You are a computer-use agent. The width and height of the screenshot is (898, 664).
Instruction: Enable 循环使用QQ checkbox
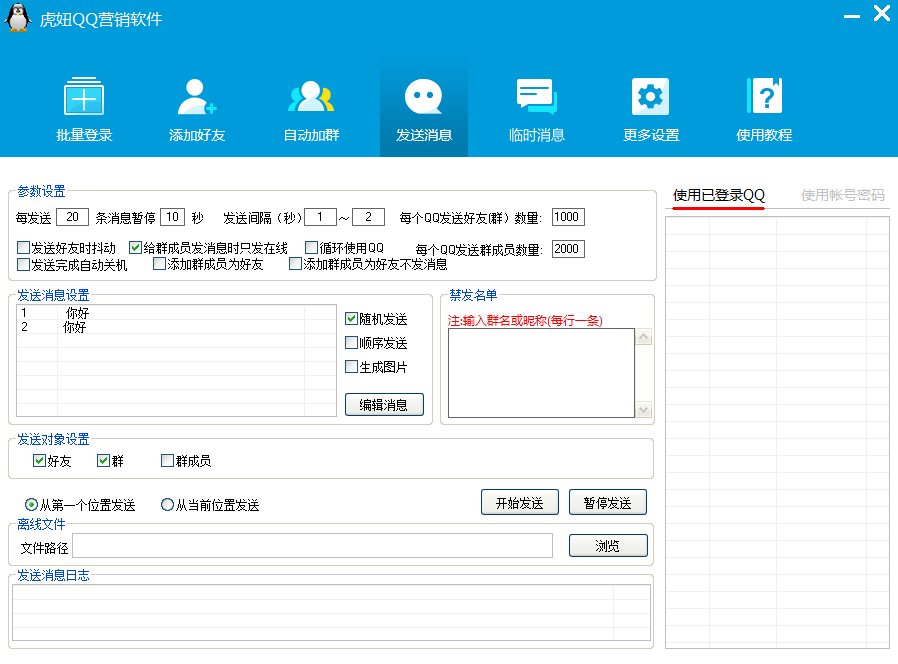312,247
